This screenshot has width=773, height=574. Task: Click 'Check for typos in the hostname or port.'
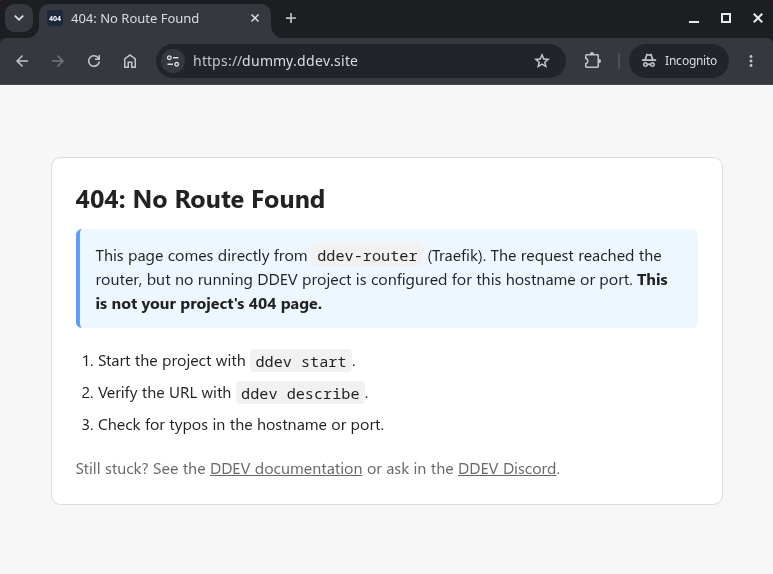(x=241, y=425)
